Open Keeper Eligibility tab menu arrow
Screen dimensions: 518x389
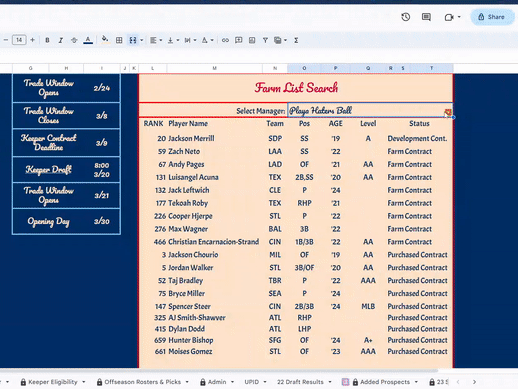[x=84, y=382]
